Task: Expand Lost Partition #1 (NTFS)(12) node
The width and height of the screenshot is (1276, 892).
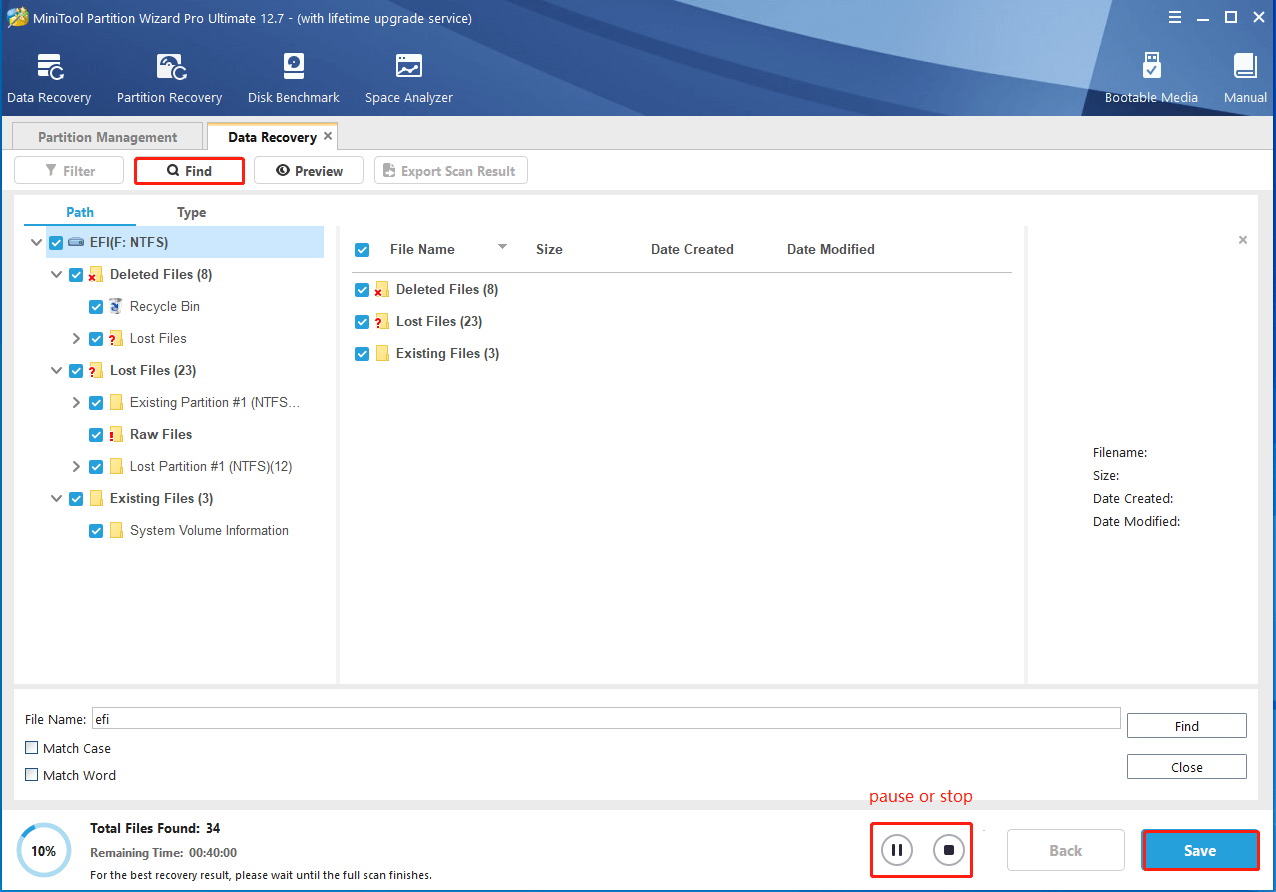Action: [x=76, y=466]
